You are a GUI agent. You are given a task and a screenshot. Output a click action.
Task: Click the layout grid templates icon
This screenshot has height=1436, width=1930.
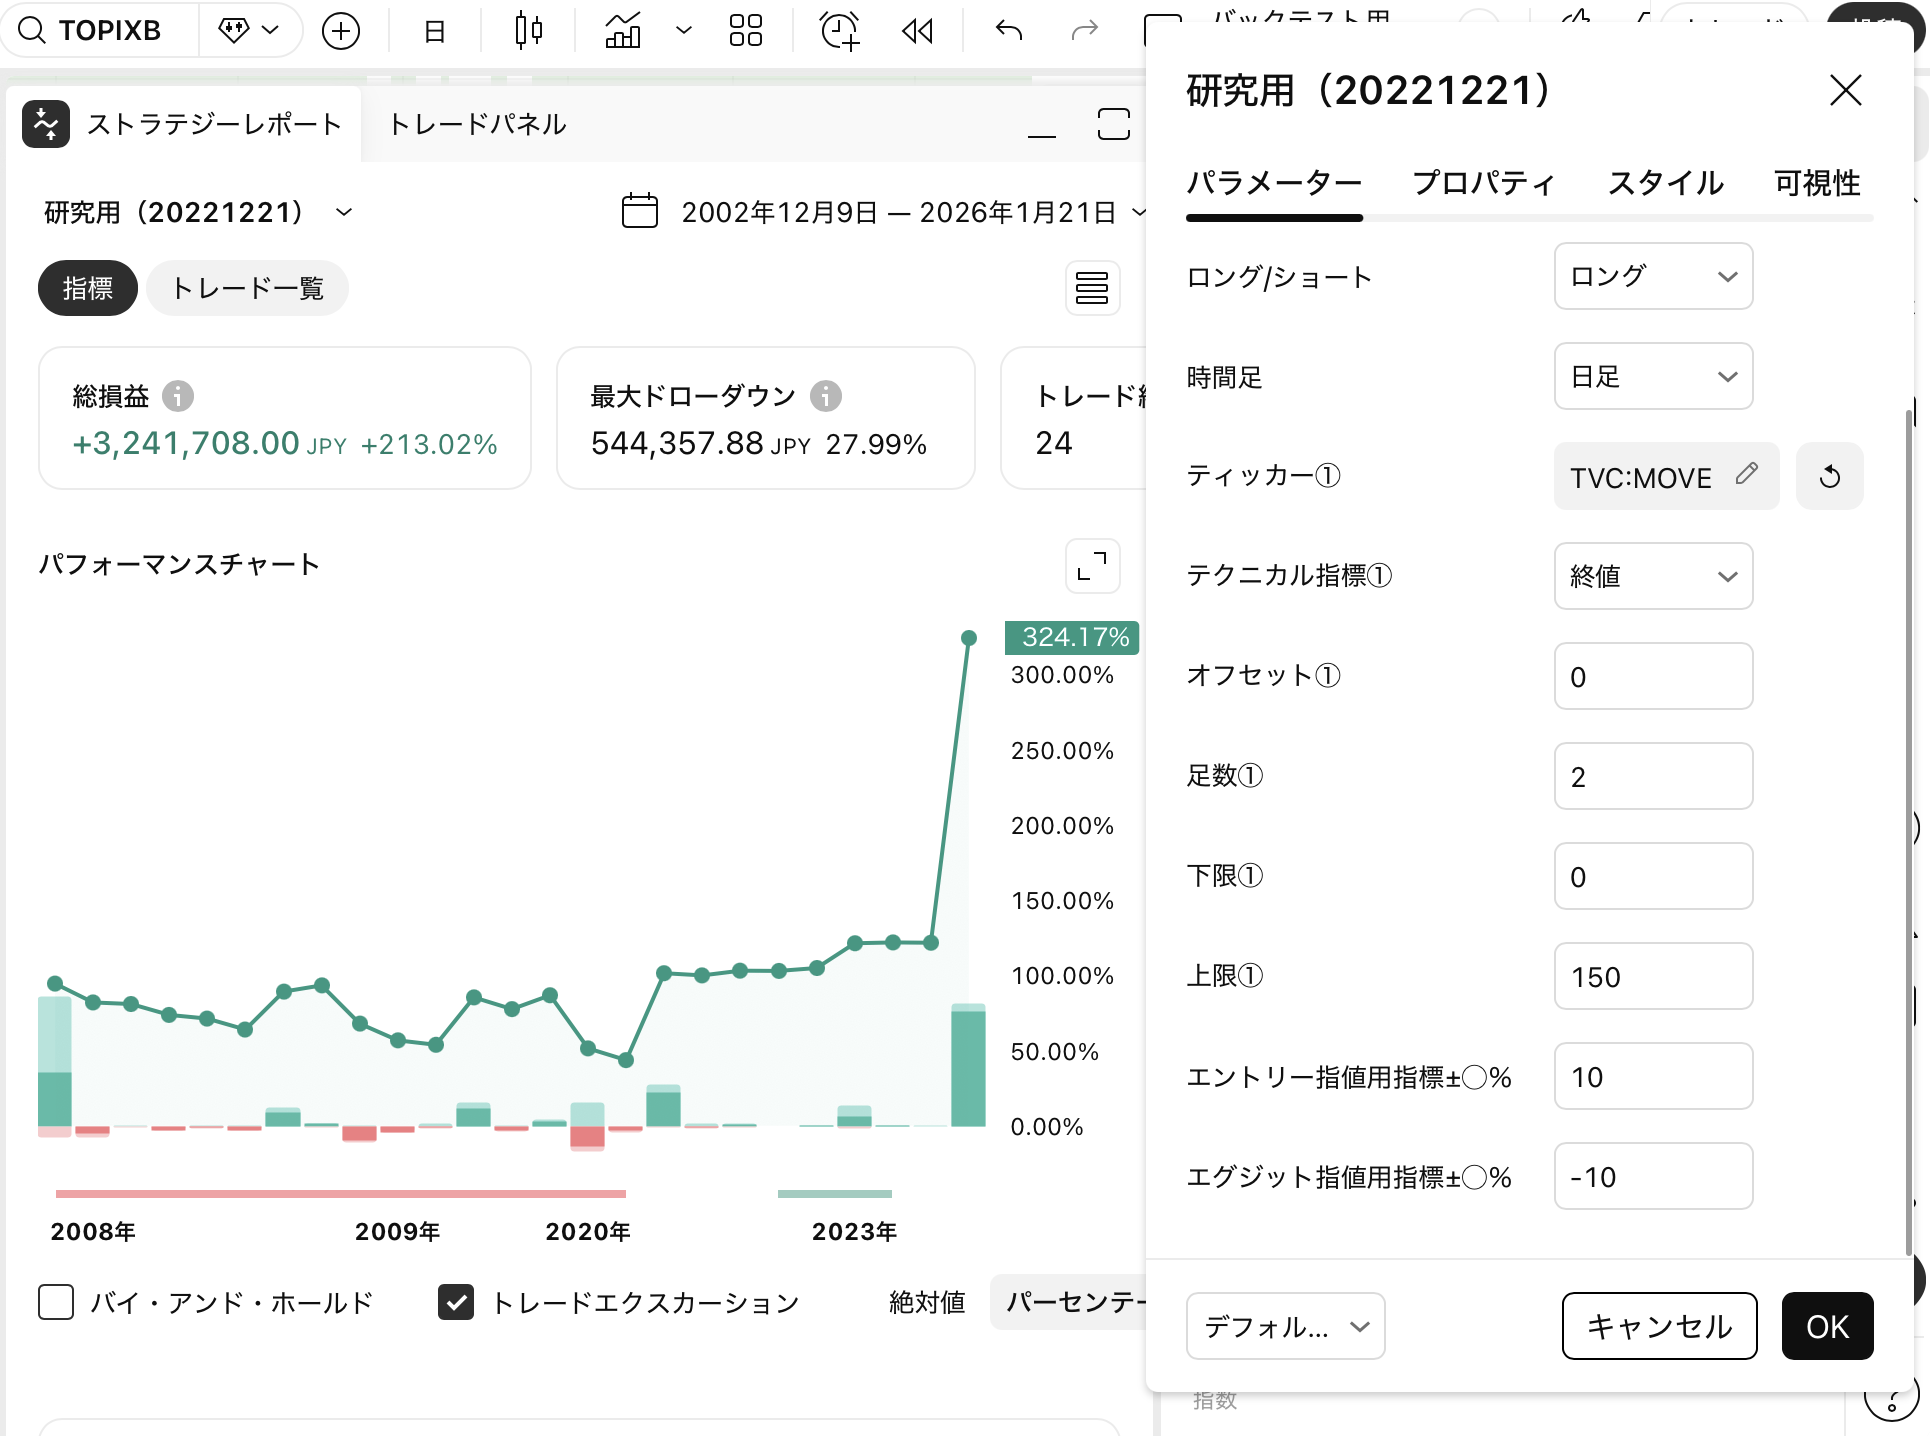click(746, 31)
